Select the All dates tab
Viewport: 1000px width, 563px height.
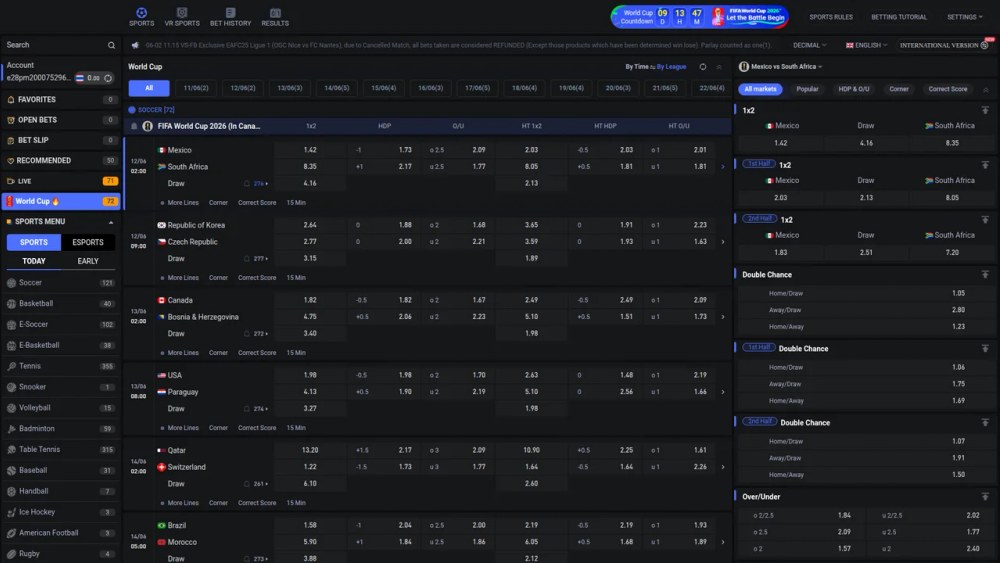[x=149, y=89]
